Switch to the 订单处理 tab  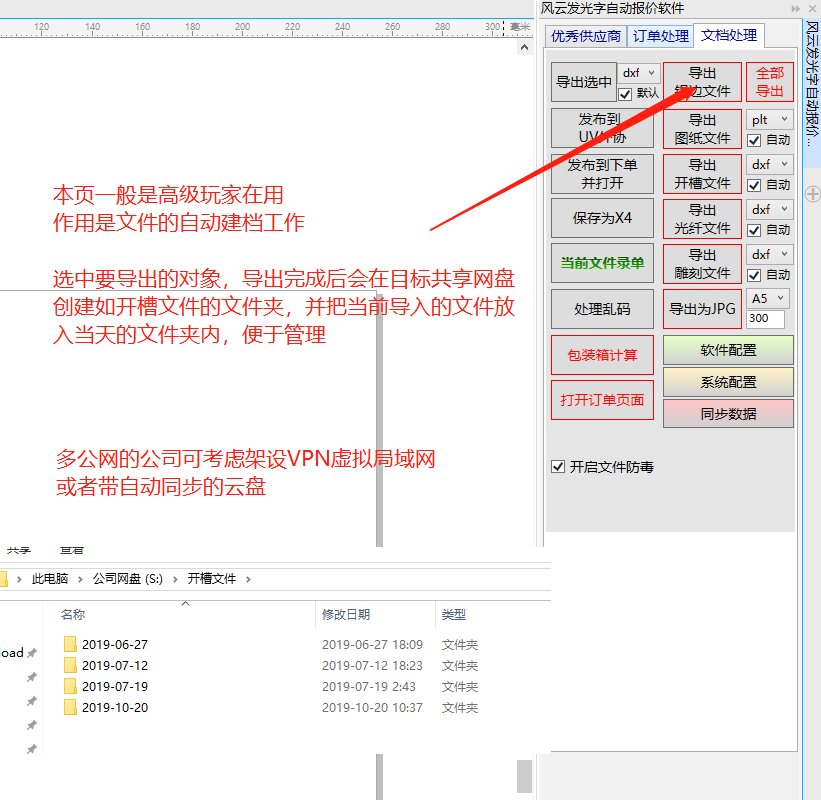click(660, 34)
